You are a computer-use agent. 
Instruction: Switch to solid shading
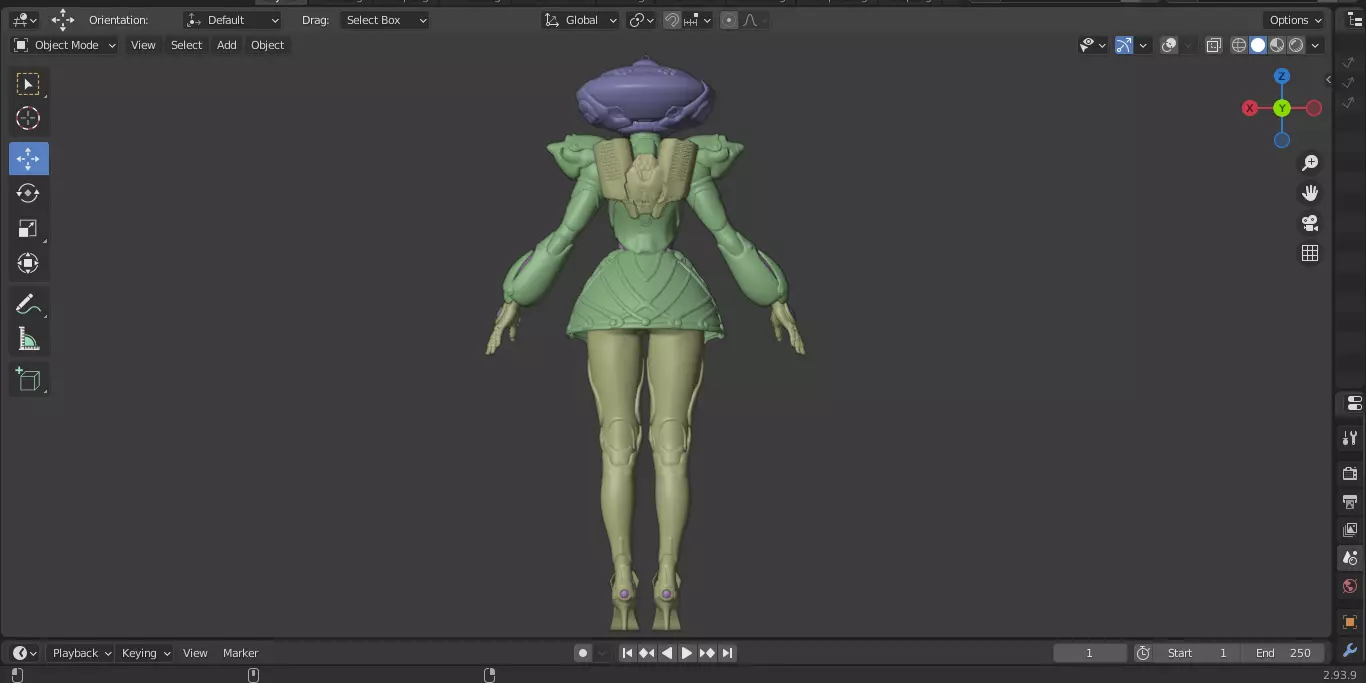click(1258, 45)
